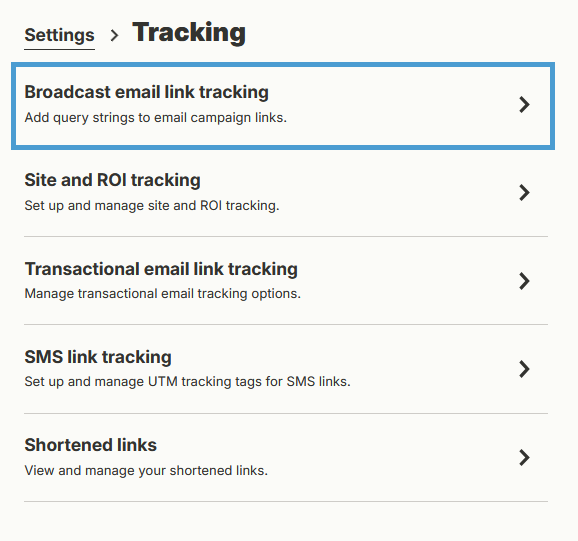578x541 pixels.
Task: Click the Shortened links chevron arrow
Action: 524,457
